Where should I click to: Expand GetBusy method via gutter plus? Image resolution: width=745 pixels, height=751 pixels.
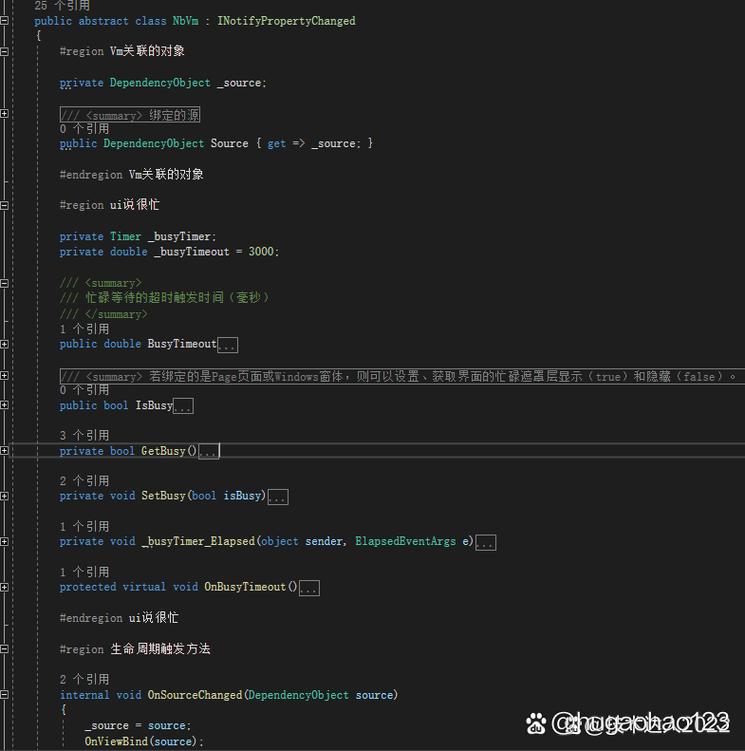(x=4, y=451)
